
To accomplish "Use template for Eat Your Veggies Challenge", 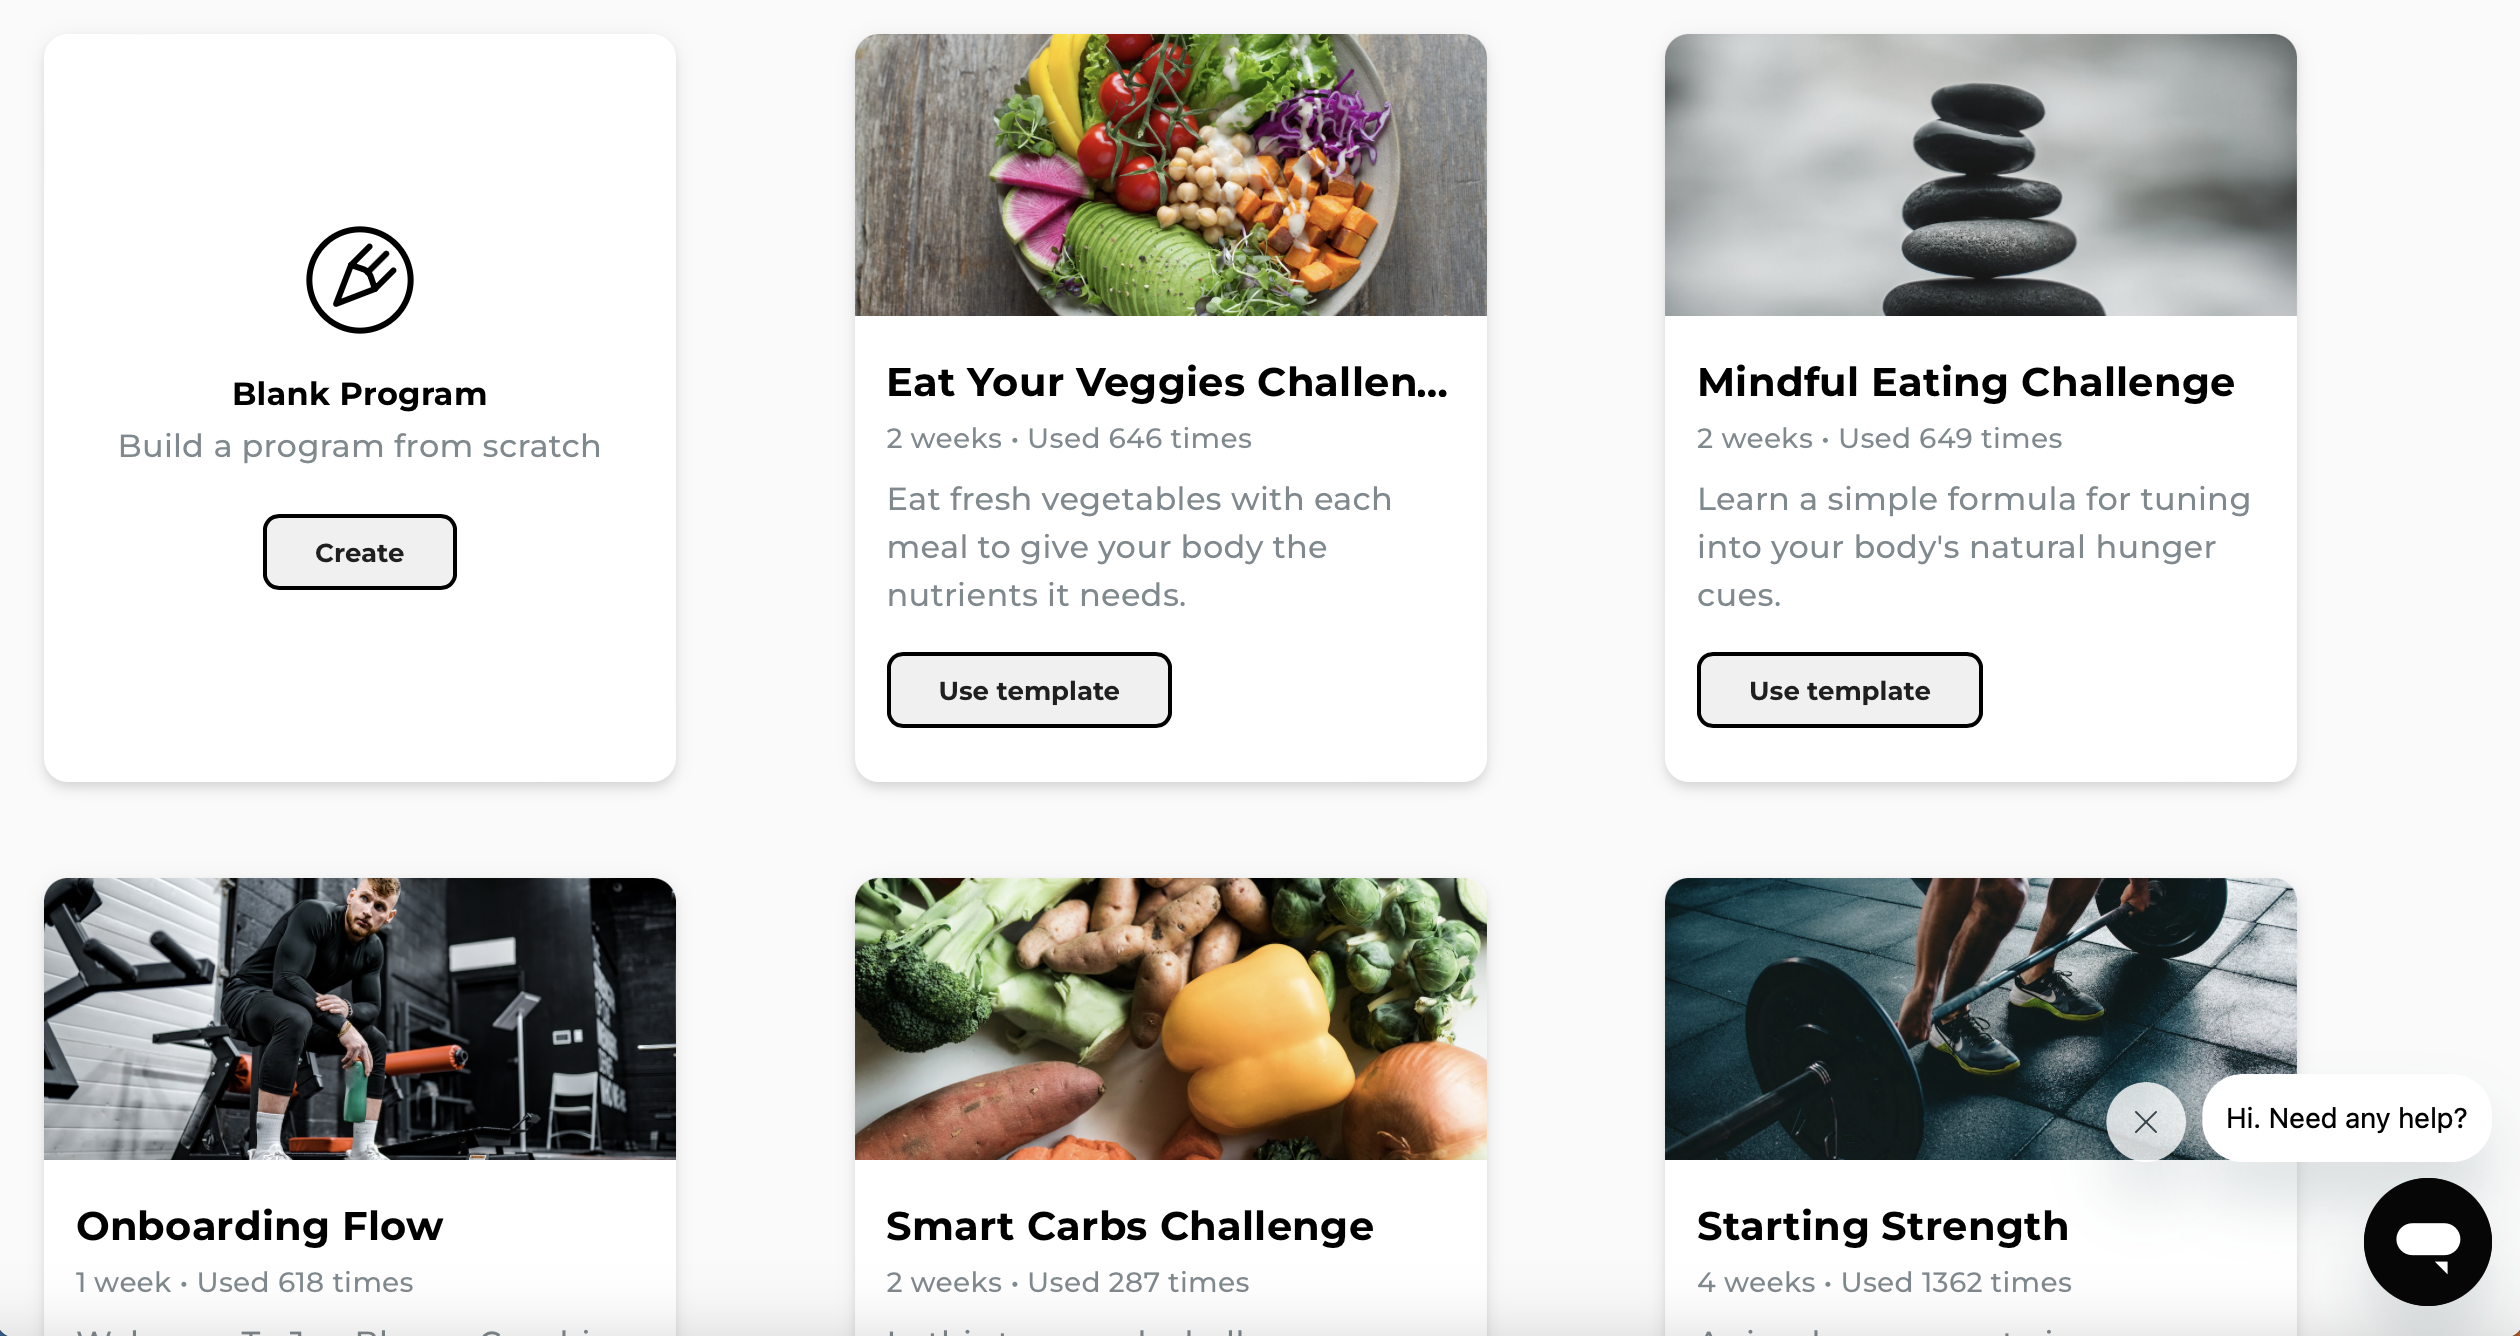I will (1029, 690).
